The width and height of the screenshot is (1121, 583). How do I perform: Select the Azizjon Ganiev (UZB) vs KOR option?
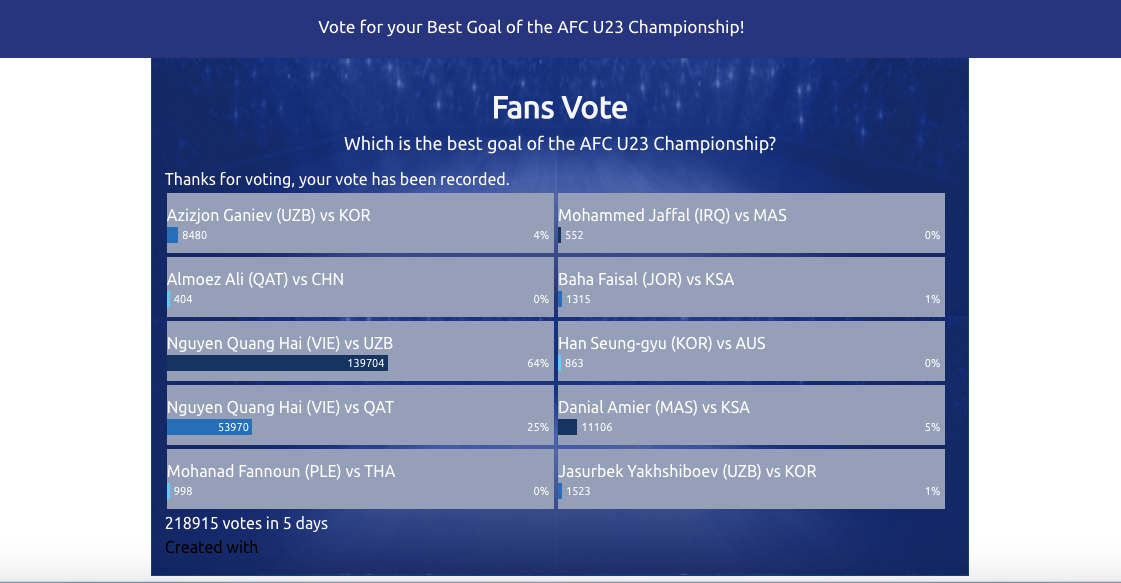360,222
